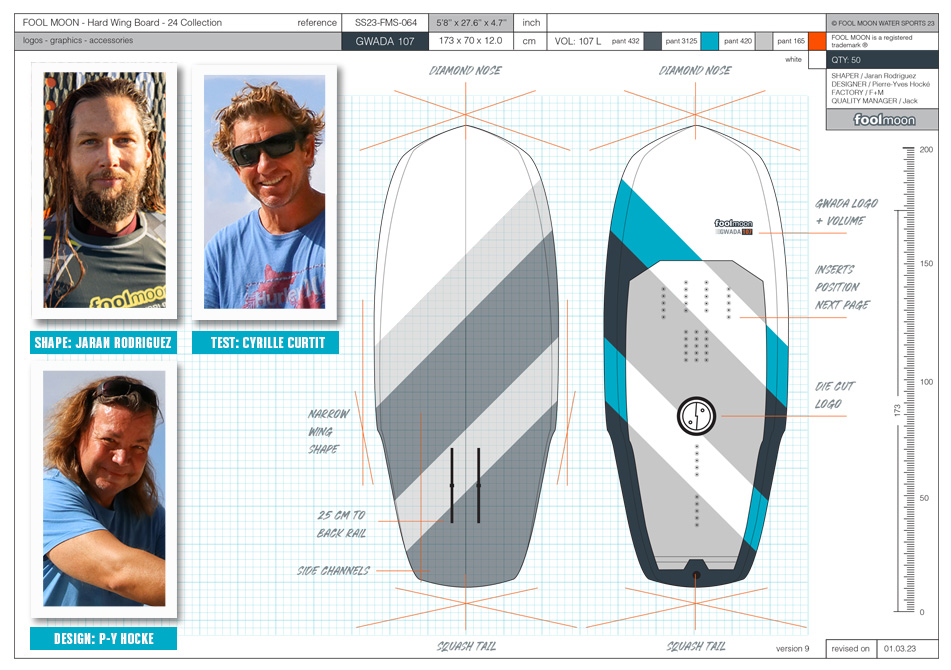Click the "SHAPE: JARAN RODRIGUEZ" caption
This screenshot has width=951, height=670.
pos(103,343)
